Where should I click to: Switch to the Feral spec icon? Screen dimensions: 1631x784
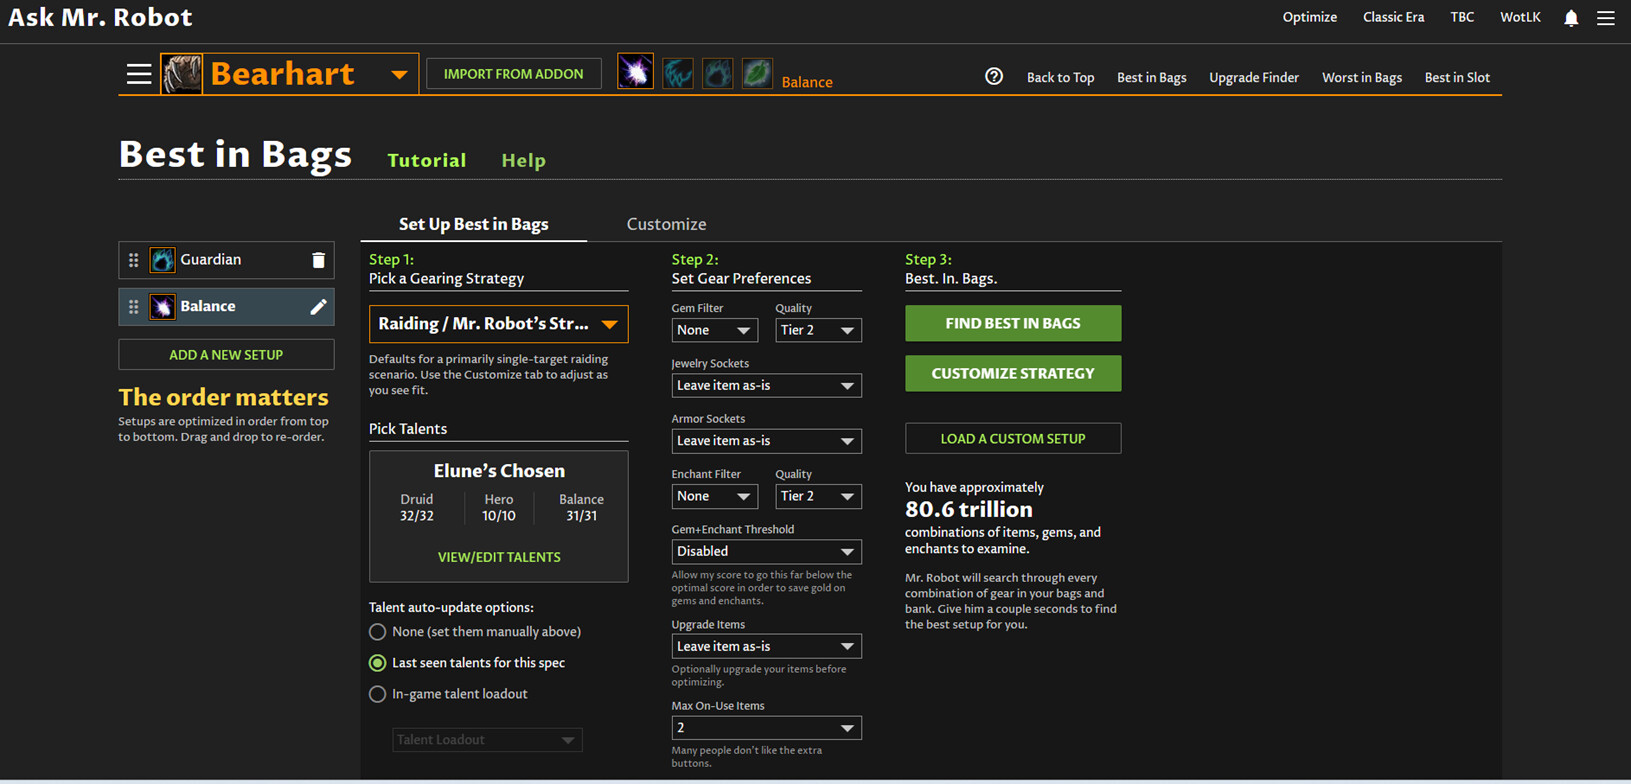pyautogui.click(x=677, y=73)
